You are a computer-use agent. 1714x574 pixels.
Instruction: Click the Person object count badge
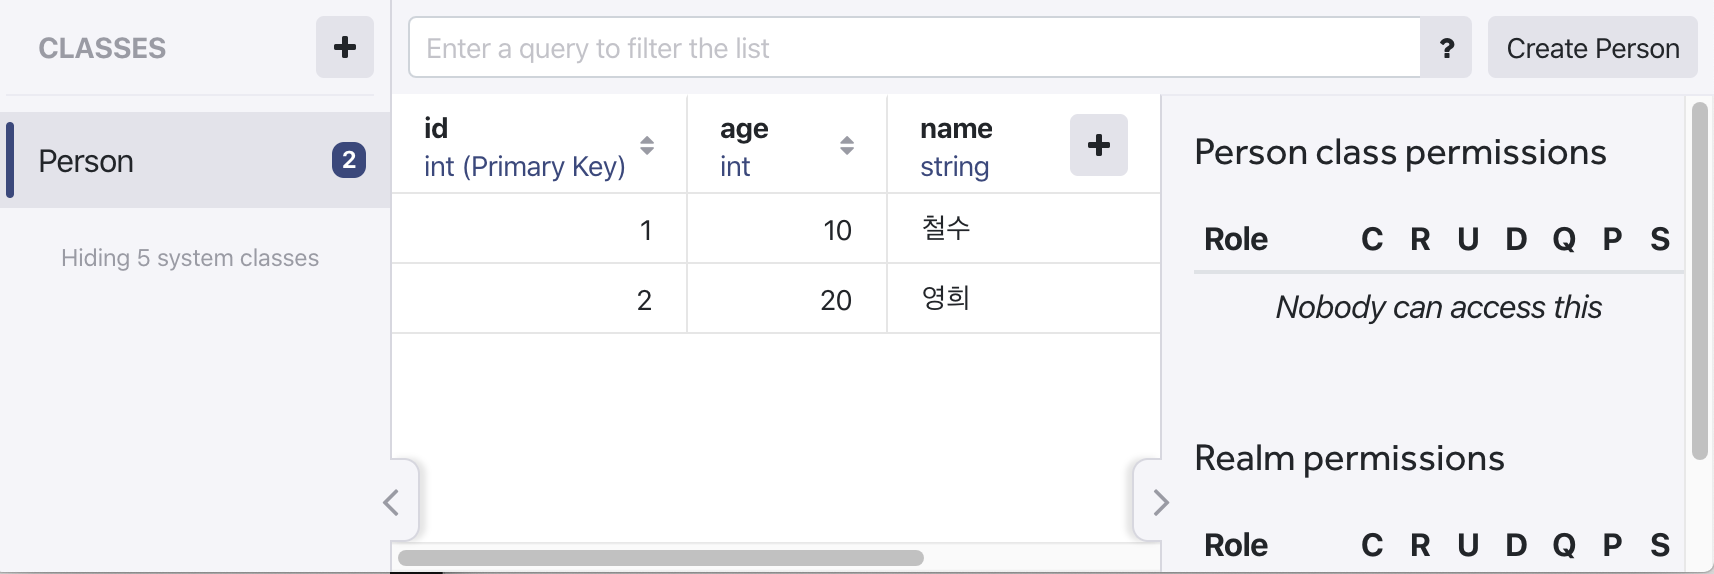click(348, 160)
